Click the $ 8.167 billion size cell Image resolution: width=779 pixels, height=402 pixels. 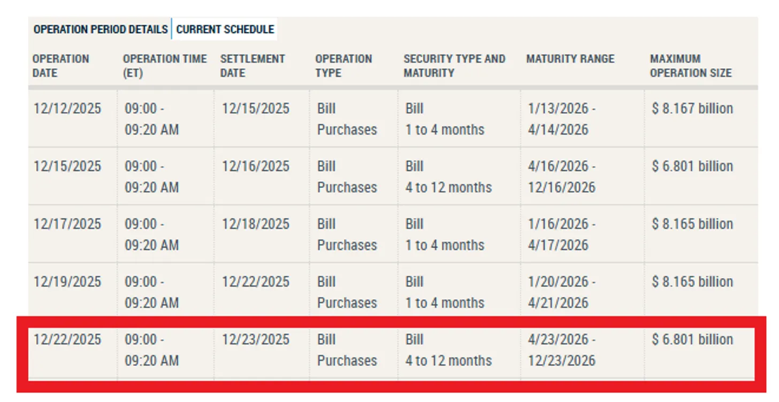point(692,109)
